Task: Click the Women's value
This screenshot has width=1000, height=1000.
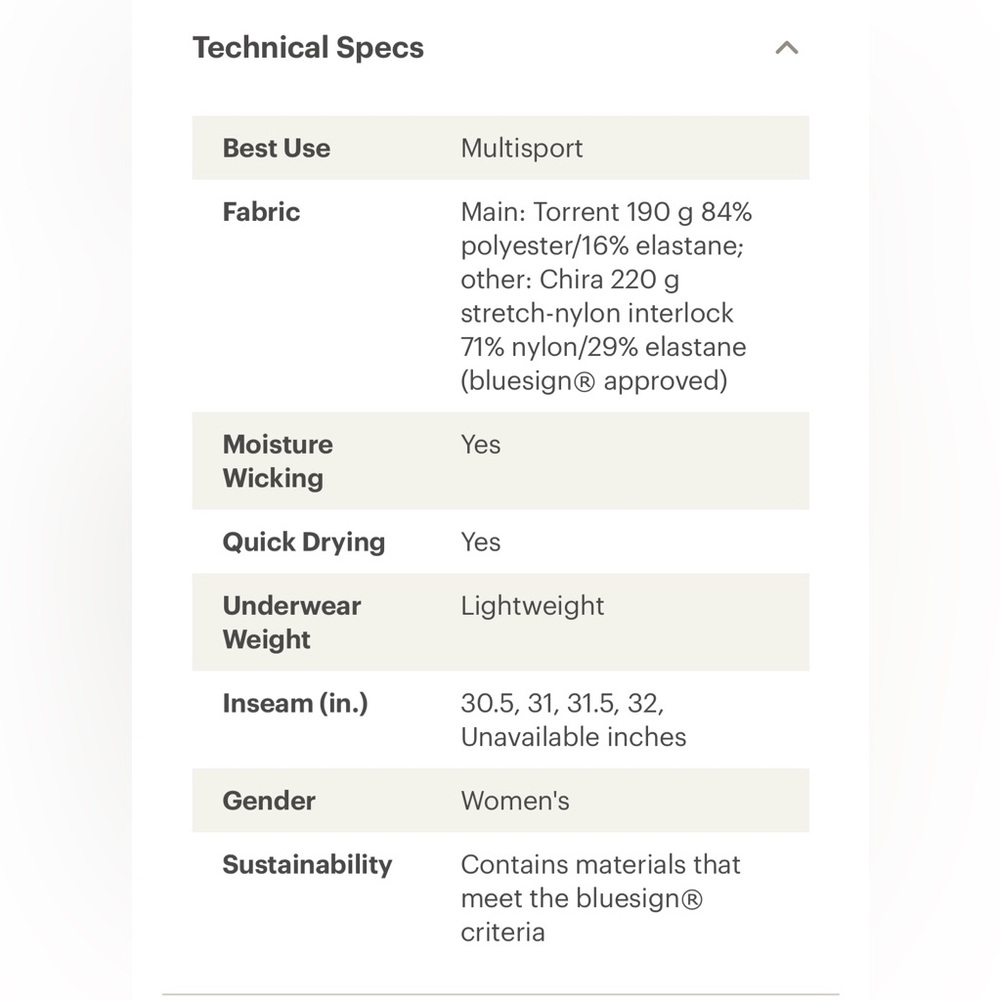Action: pyautogui.click(x=515, y=801)
